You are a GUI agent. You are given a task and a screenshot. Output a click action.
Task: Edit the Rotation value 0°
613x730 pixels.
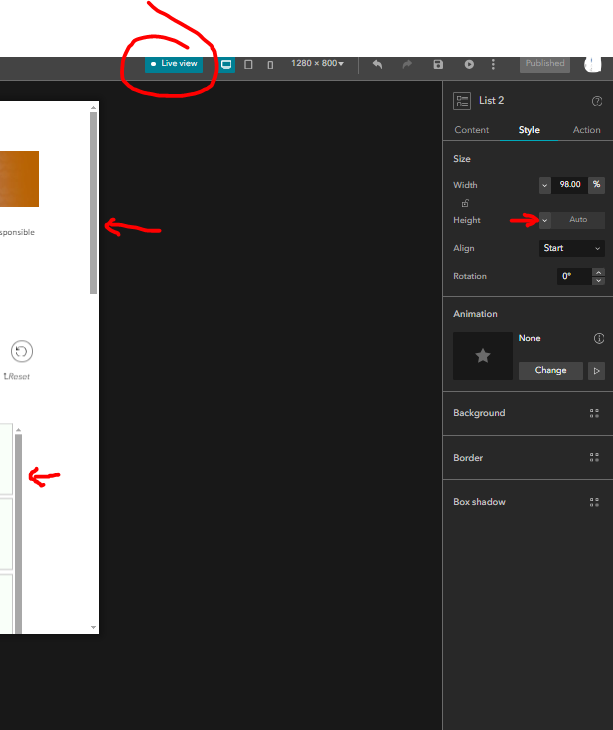tap(574, 276)
